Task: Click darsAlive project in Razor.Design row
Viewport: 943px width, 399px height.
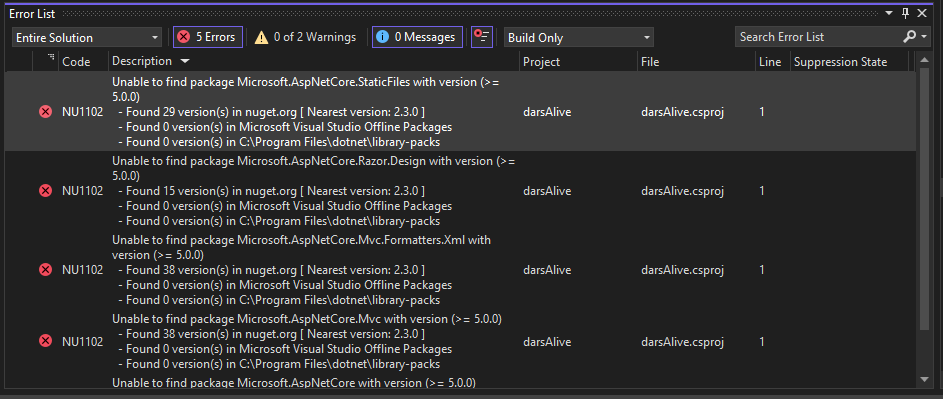Action: tap(547, 191)
